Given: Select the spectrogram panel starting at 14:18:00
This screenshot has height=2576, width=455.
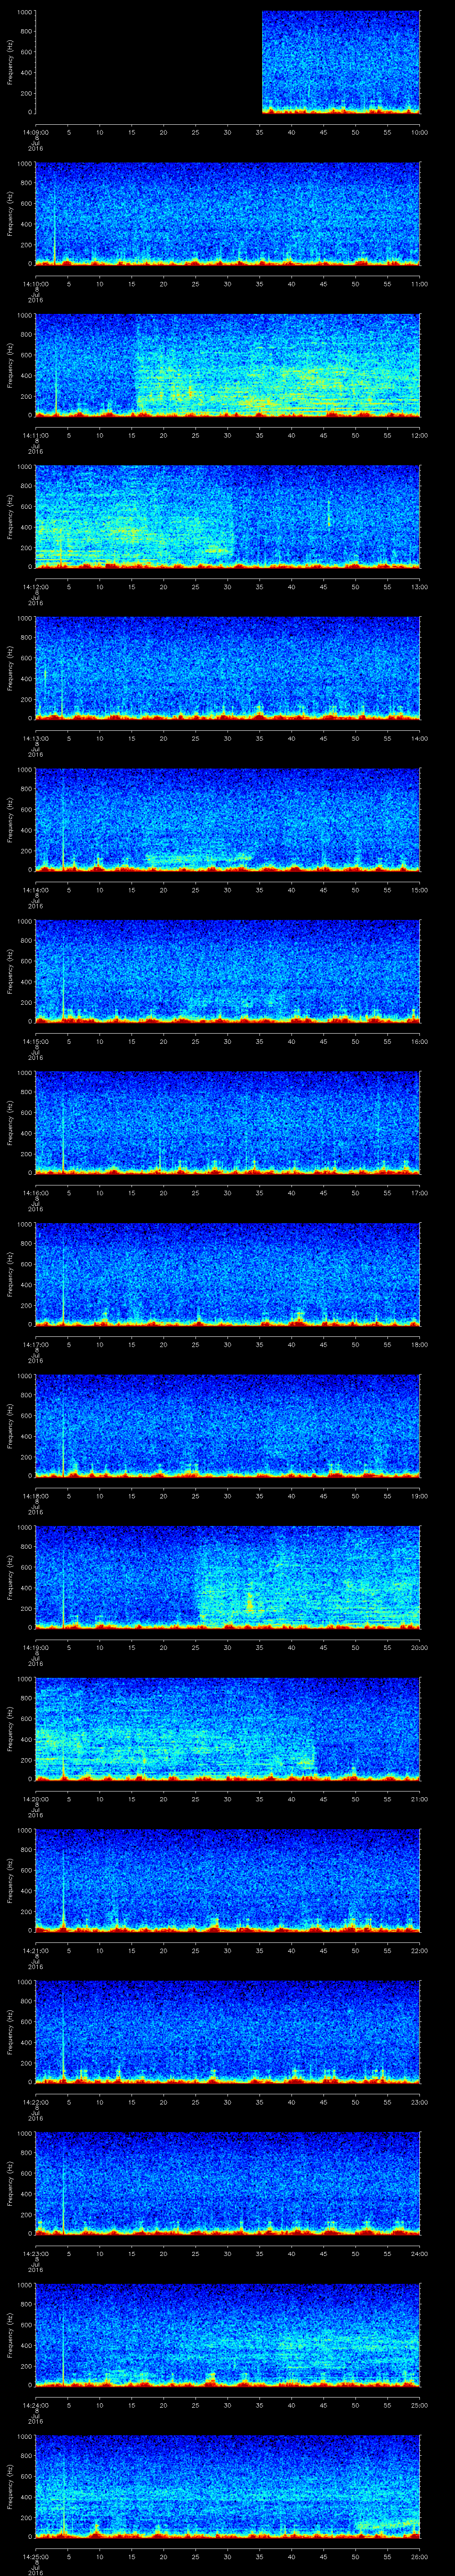Looking at the screenshot, I should [x=228, y=1425].
